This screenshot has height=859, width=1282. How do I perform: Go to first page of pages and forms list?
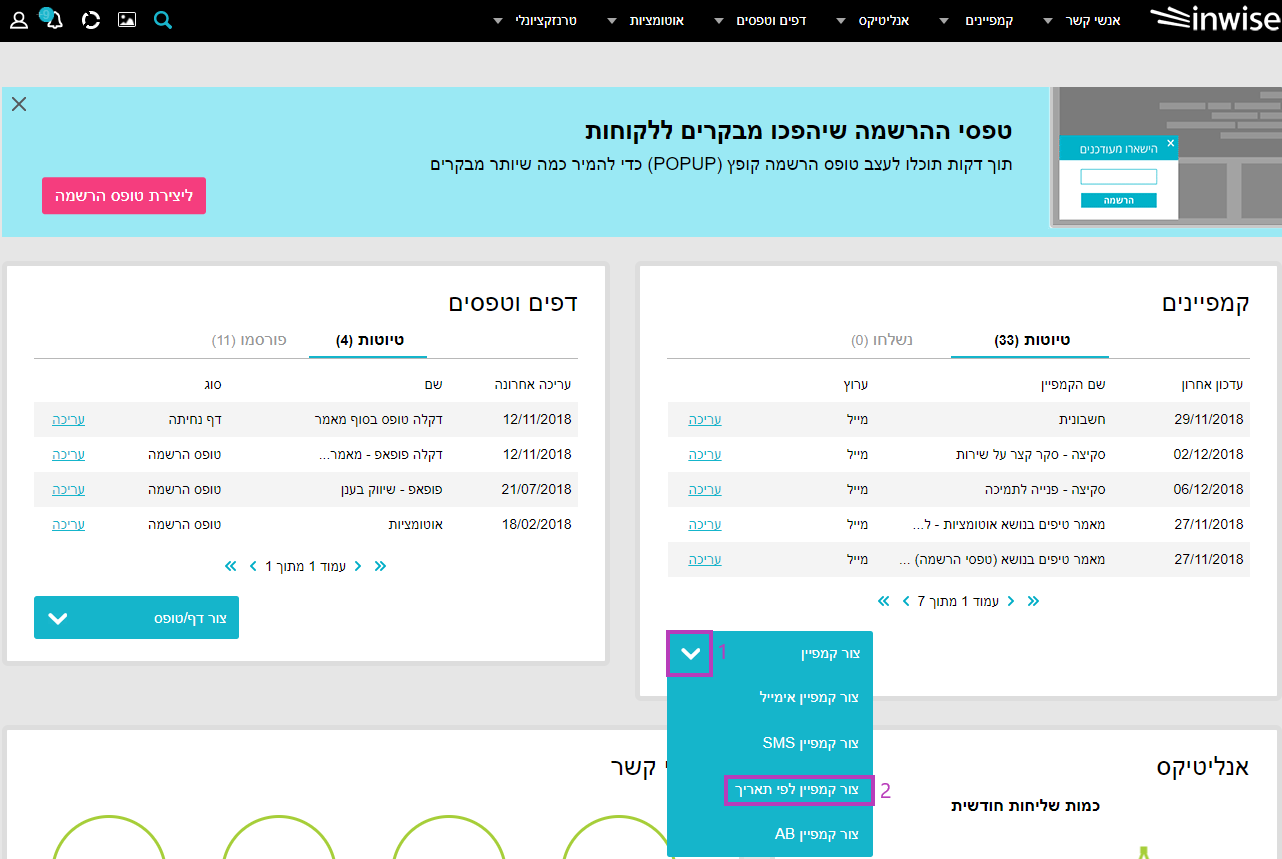pyautogui.click(x=380, y=566)
